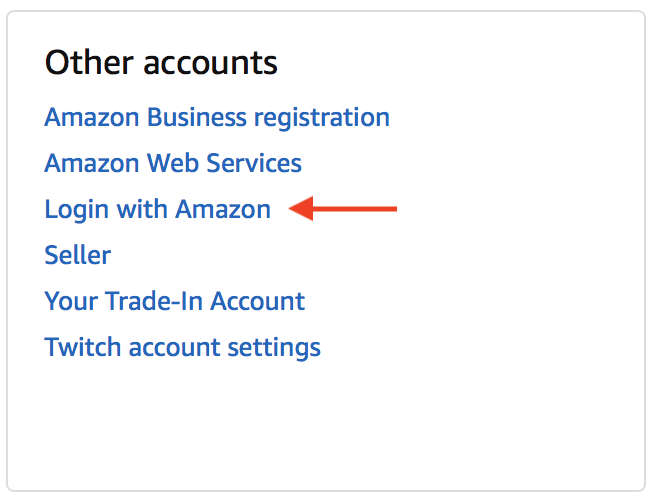The width and height of the screenshot is (654, 504).
Task: Click the link directly below Seller
Action: (x=174, y=302)
